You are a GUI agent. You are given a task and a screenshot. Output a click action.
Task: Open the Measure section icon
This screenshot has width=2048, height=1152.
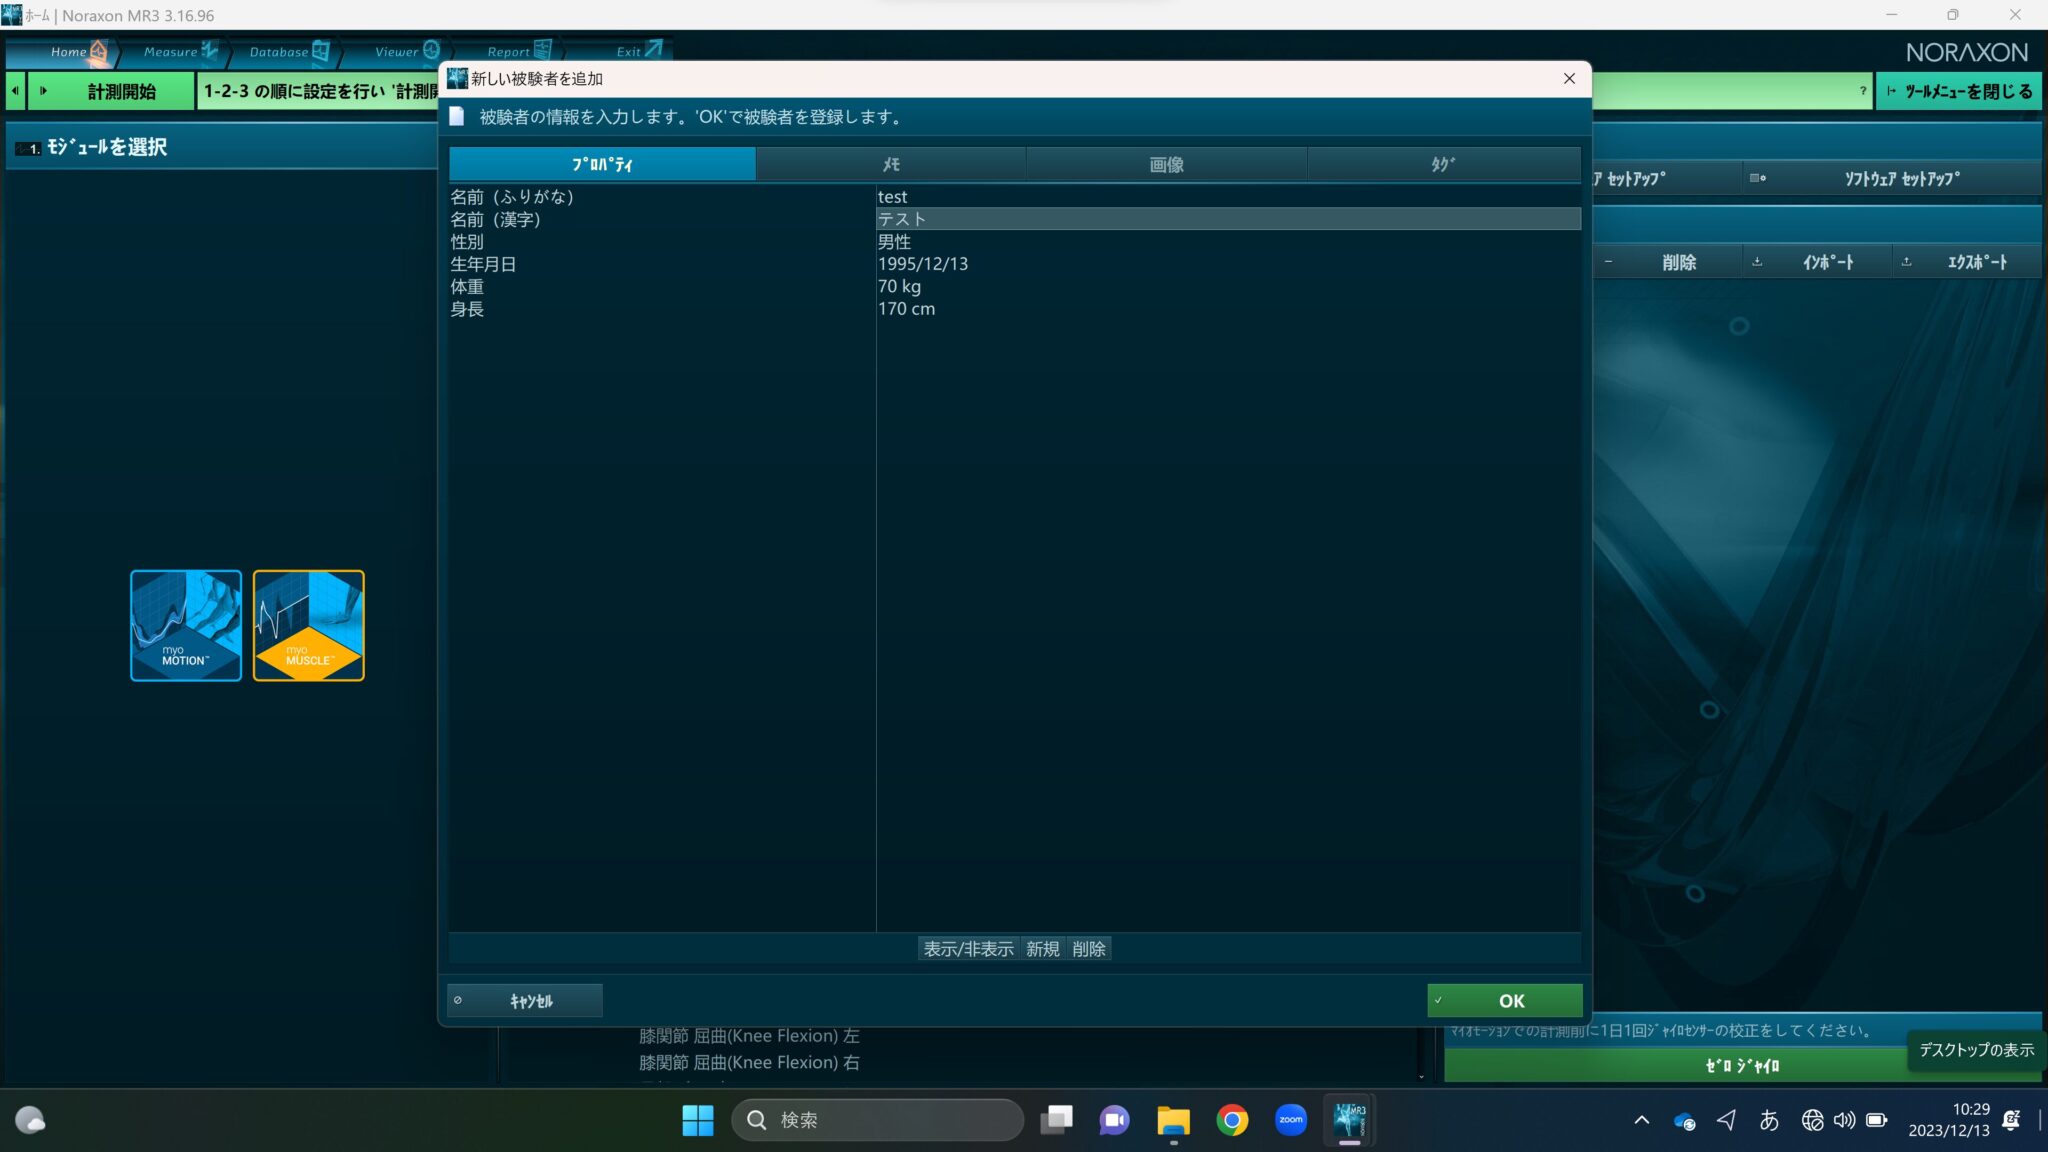(209, 50)
